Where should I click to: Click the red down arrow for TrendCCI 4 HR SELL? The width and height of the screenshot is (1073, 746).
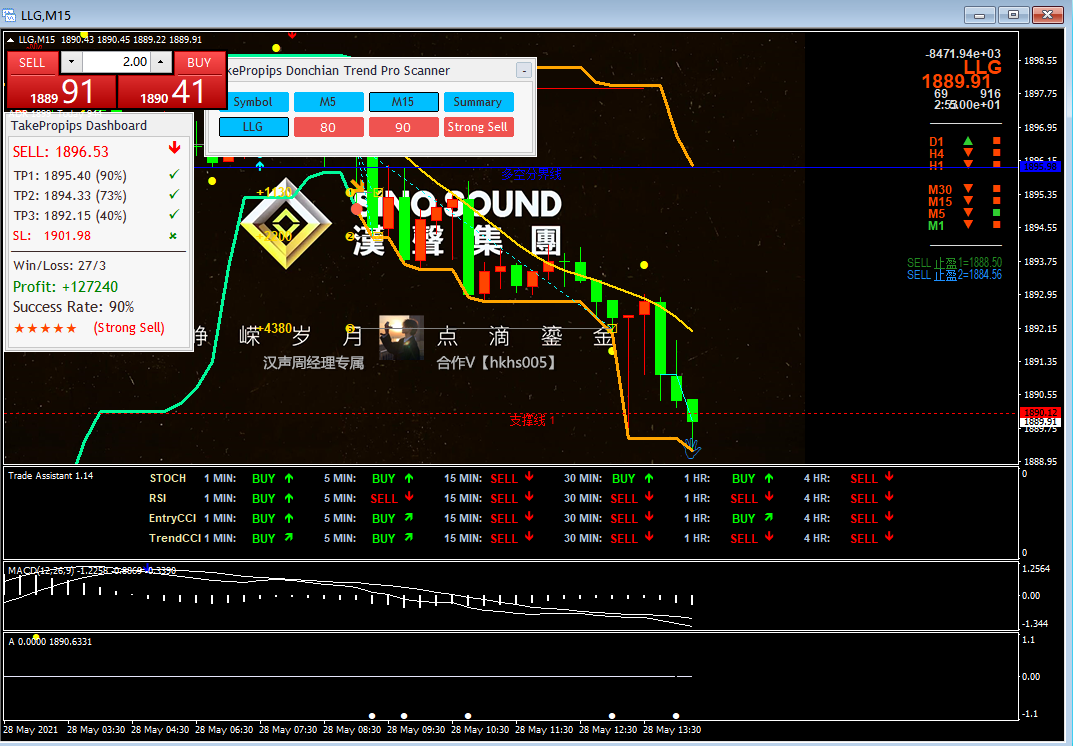(x=889, y=537)
